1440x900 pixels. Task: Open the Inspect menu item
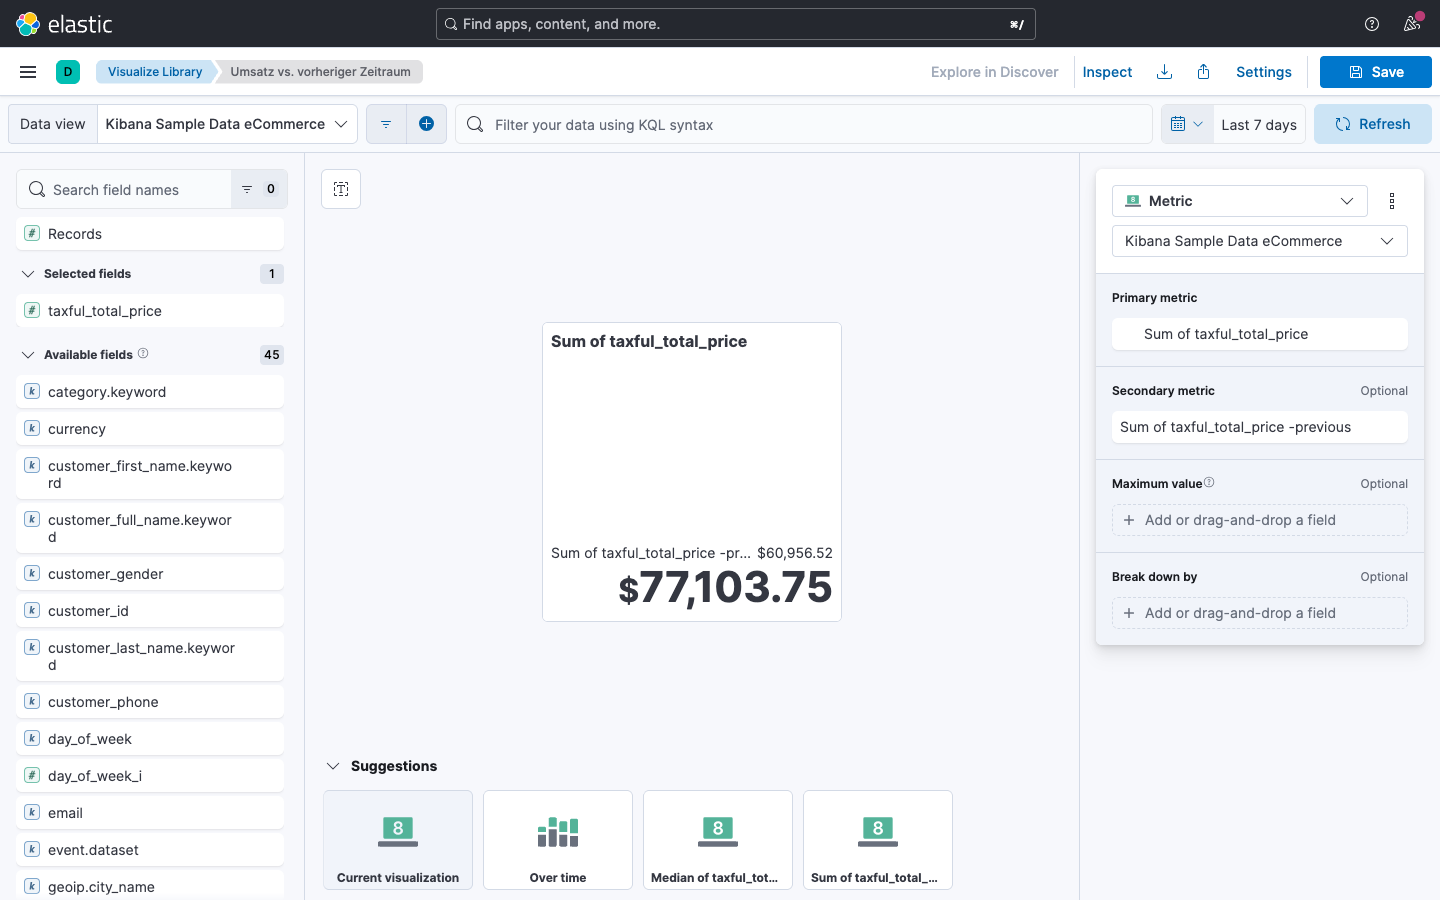click(x=1107, y=72)
